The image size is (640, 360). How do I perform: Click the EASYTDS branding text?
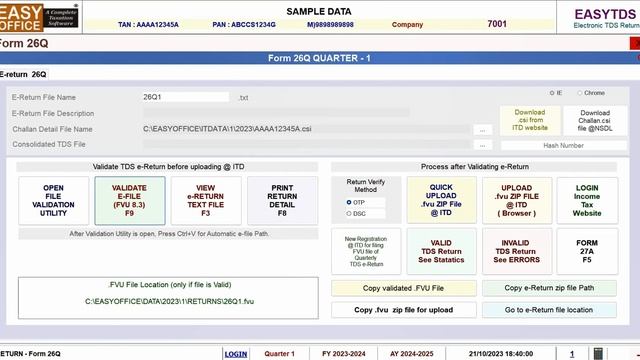point(605,14)
